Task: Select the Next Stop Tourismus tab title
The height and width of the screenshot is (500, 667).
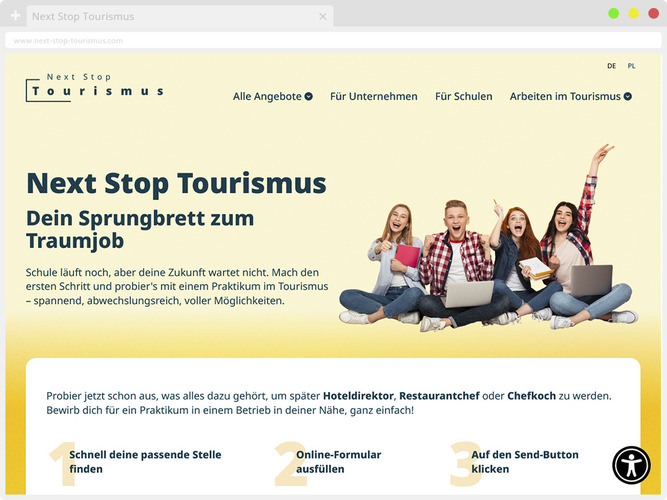Action: coord(82,17)
